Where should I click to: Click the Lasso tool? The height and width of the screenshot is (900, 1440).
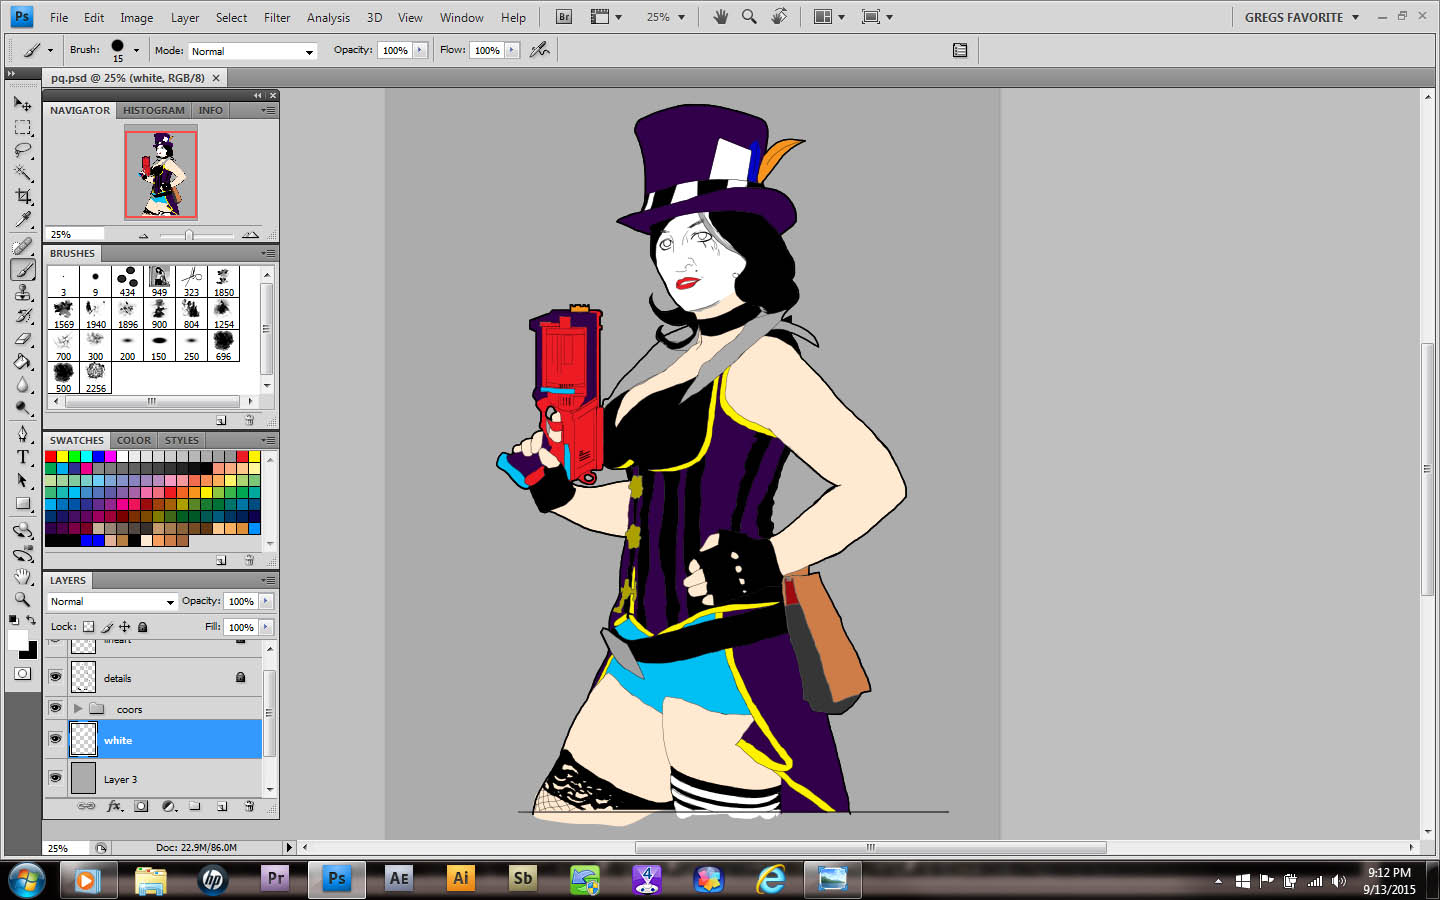[23, 150]
